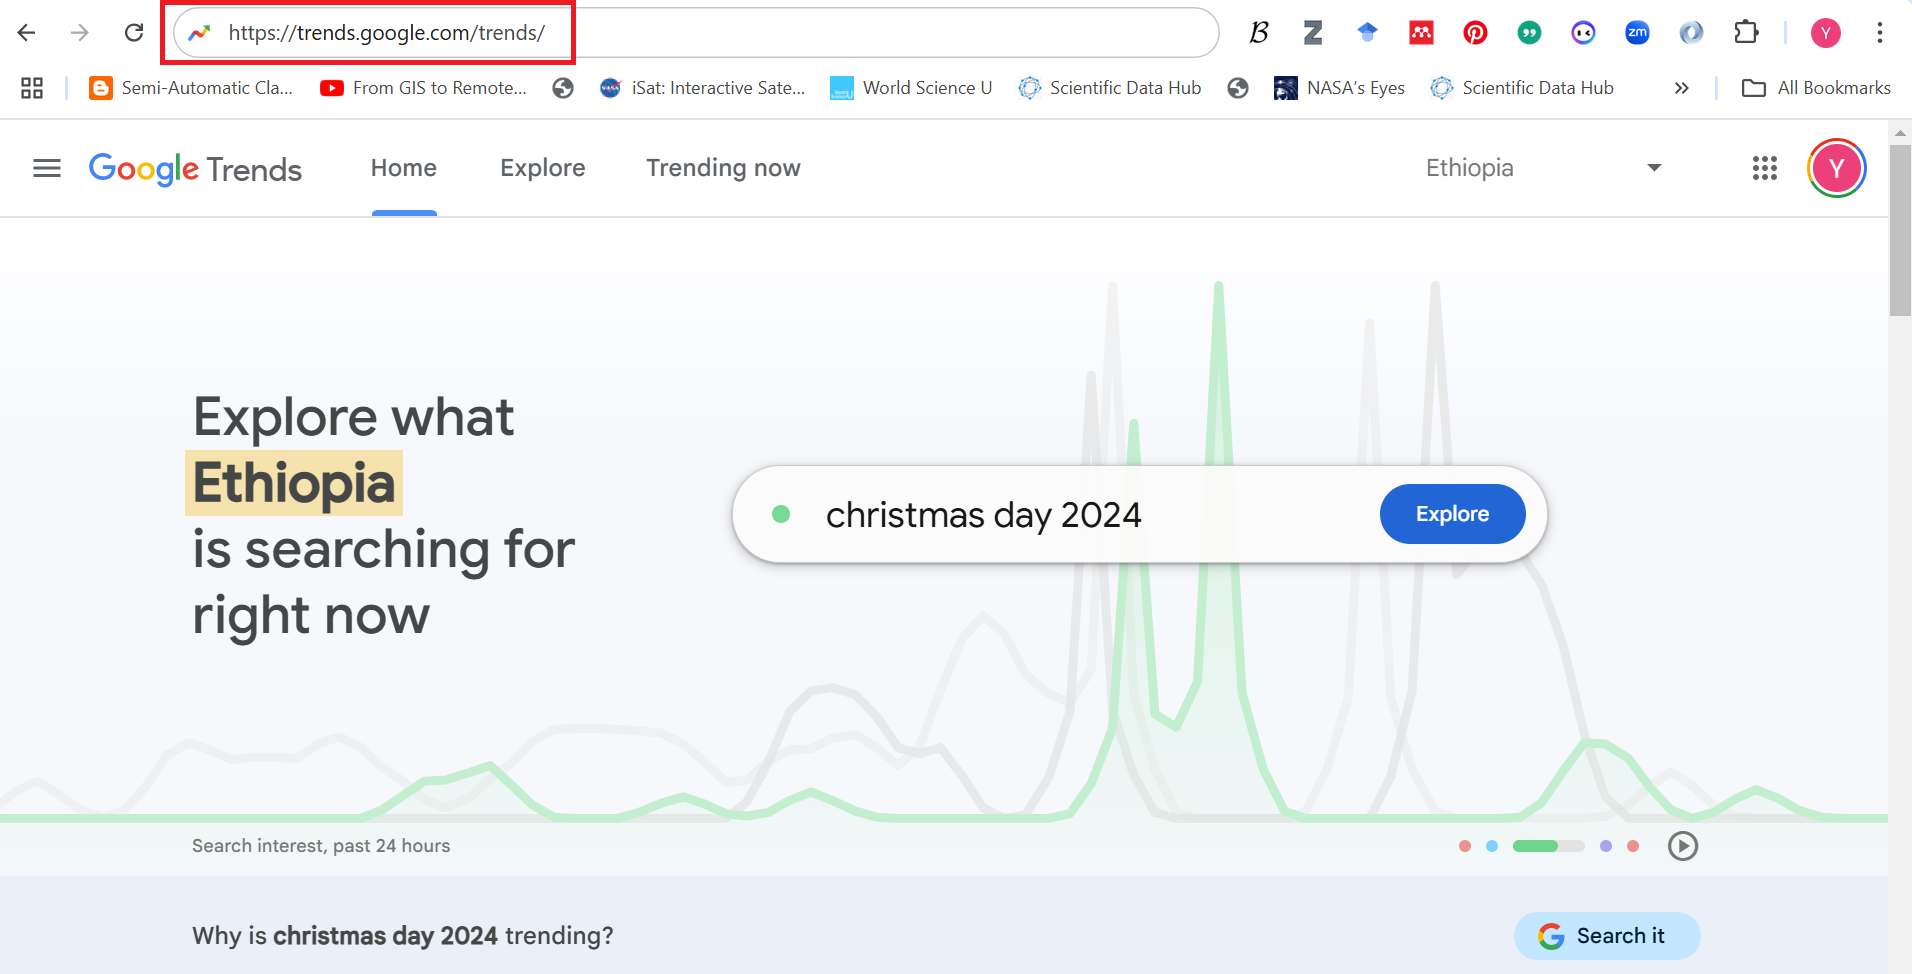Open the script B extension icon
1912x974 pixels.
[x=1259, y=33]
